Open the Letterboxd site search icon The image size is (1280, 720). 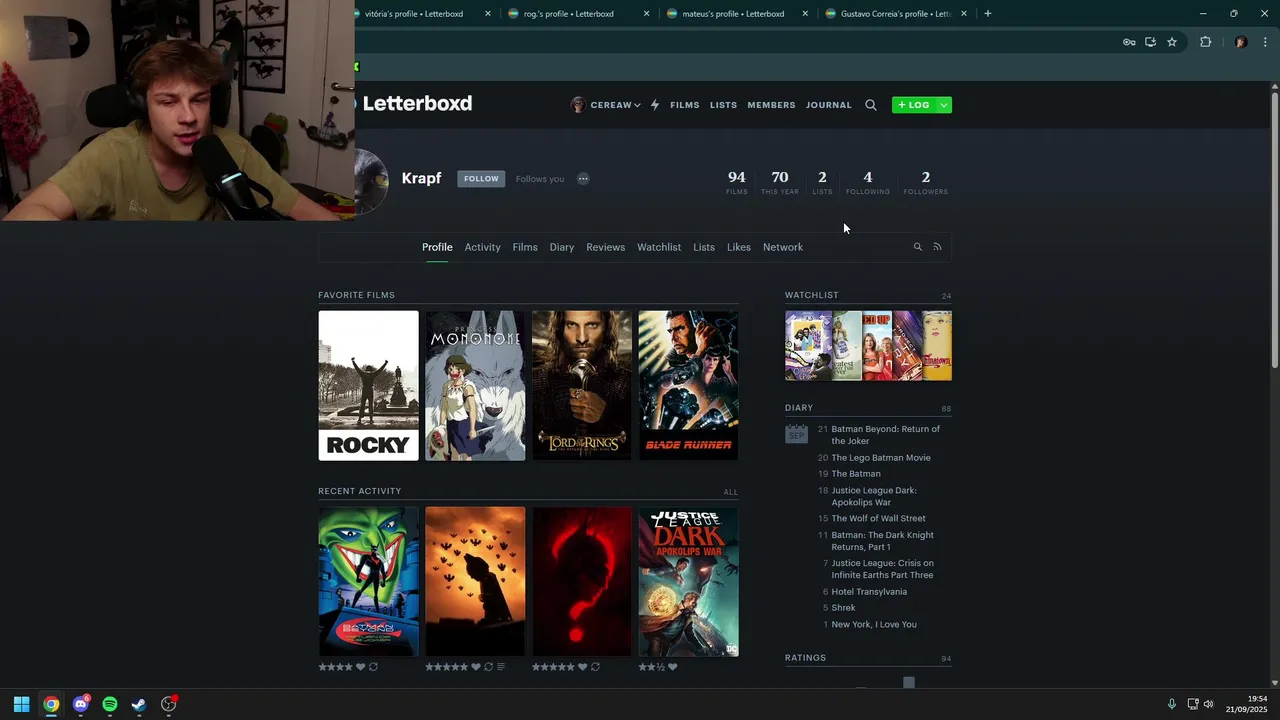[x=870, y=105]
